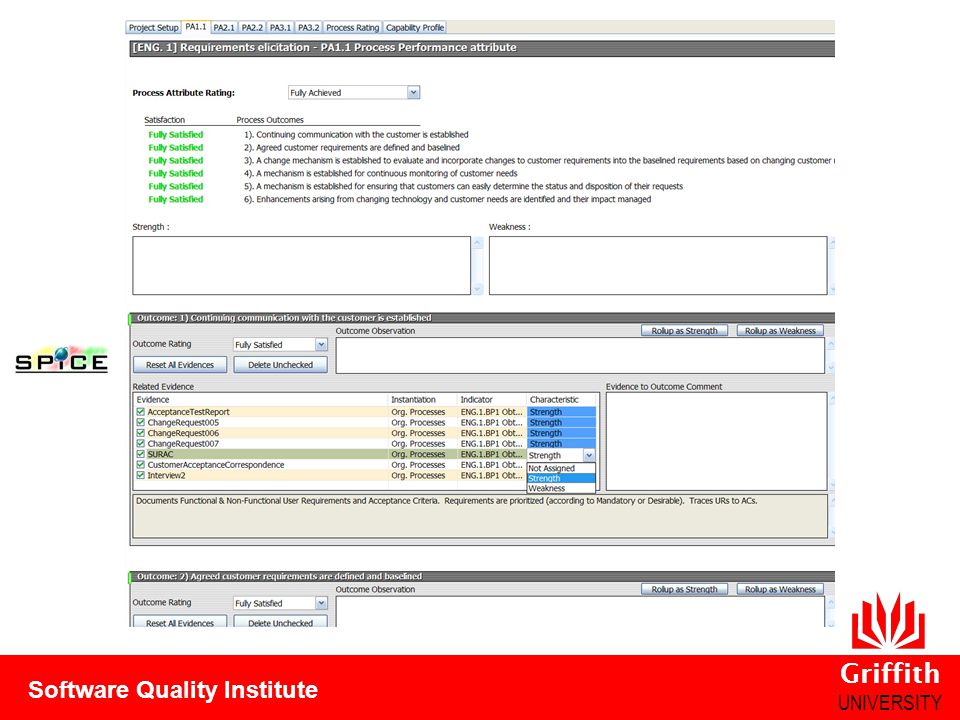Open the PA1.1 tab
Image resolution: width=960 pixels, height=720 pixels.
point(196,27)
